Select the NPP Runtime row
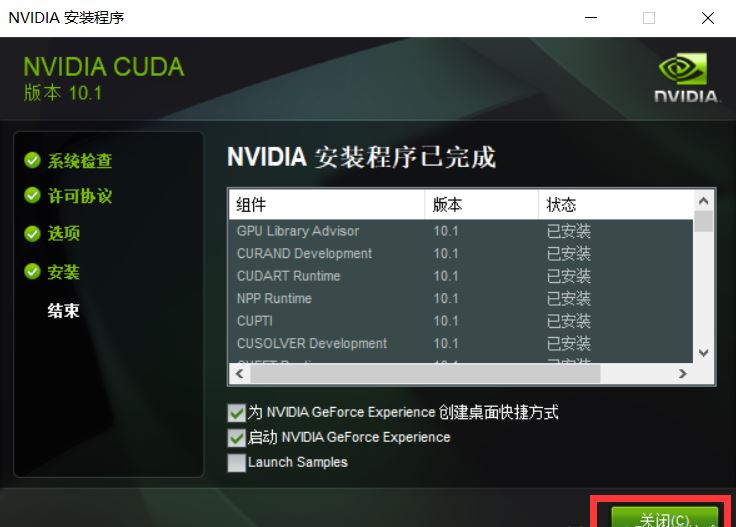736x527 pixels. (461, 298)
